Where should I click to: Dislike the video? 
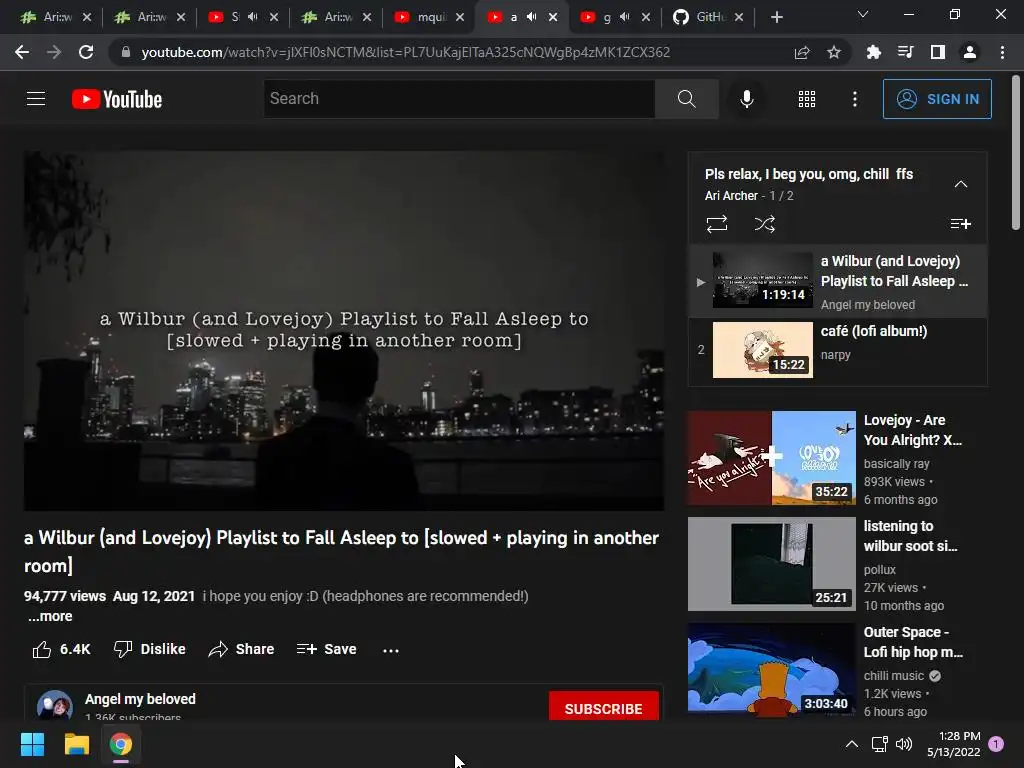150,649
